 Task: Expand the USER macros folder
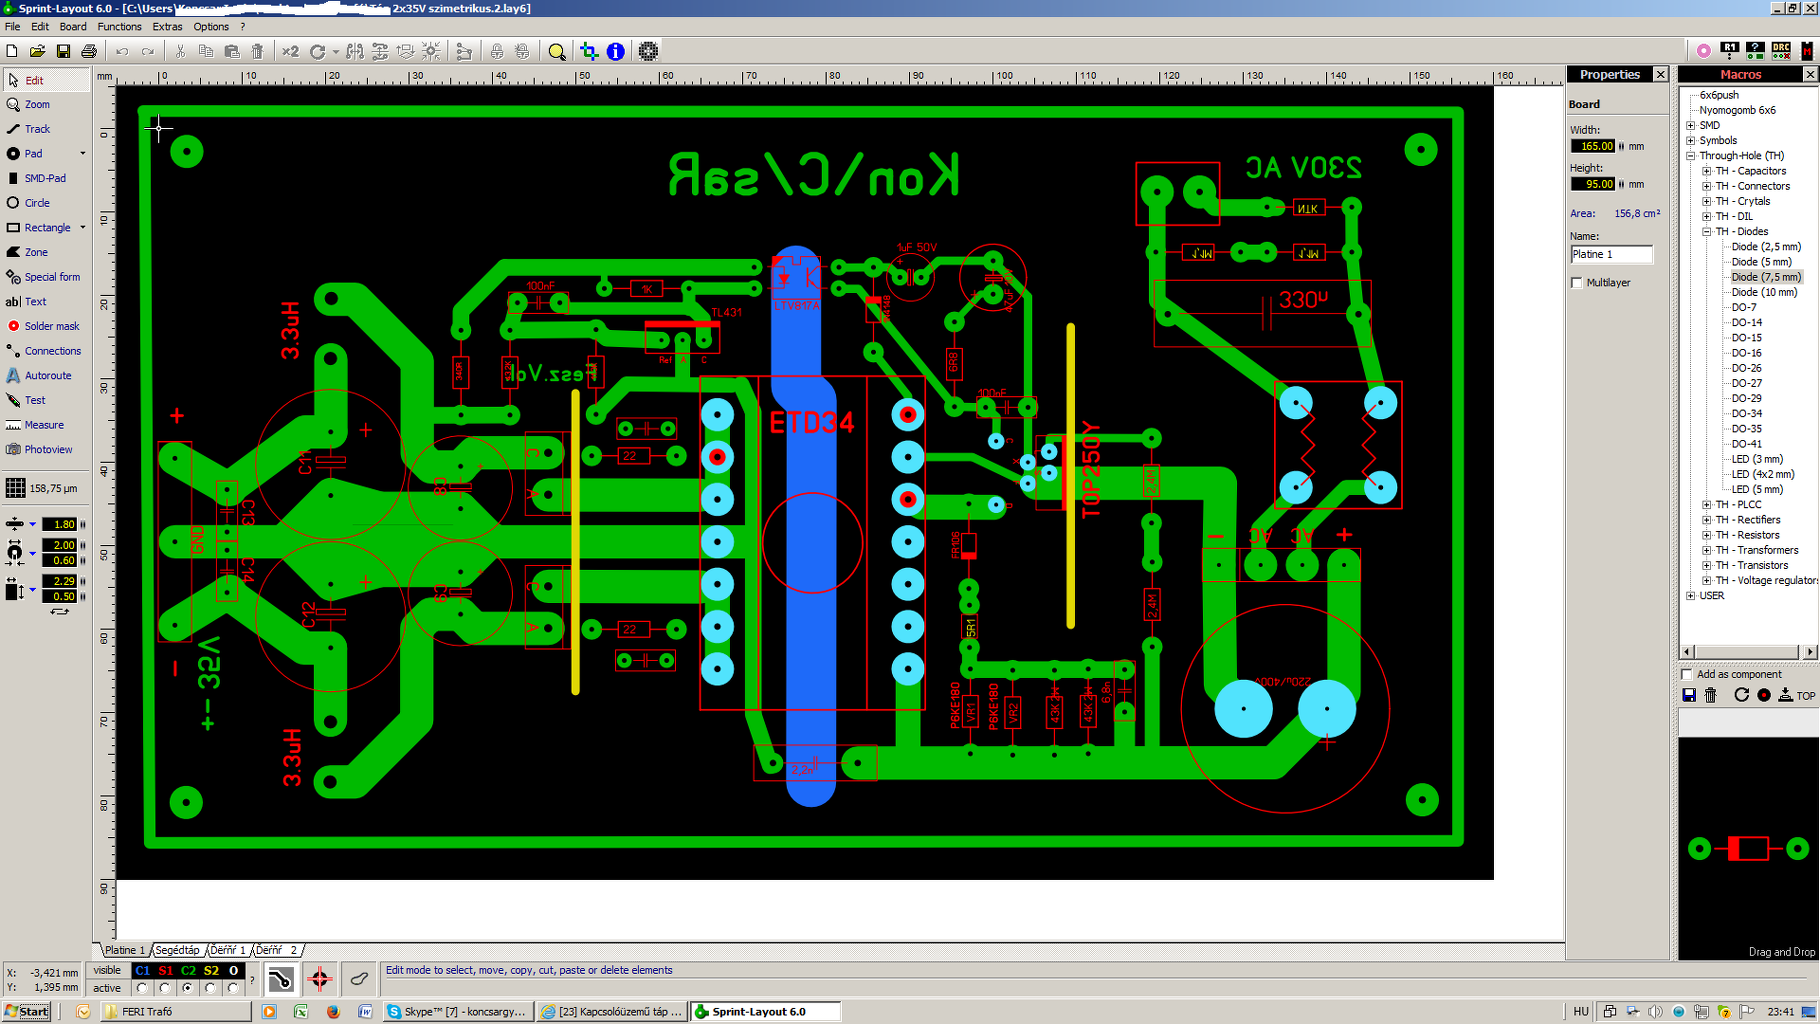click(x=1691, y=596)
